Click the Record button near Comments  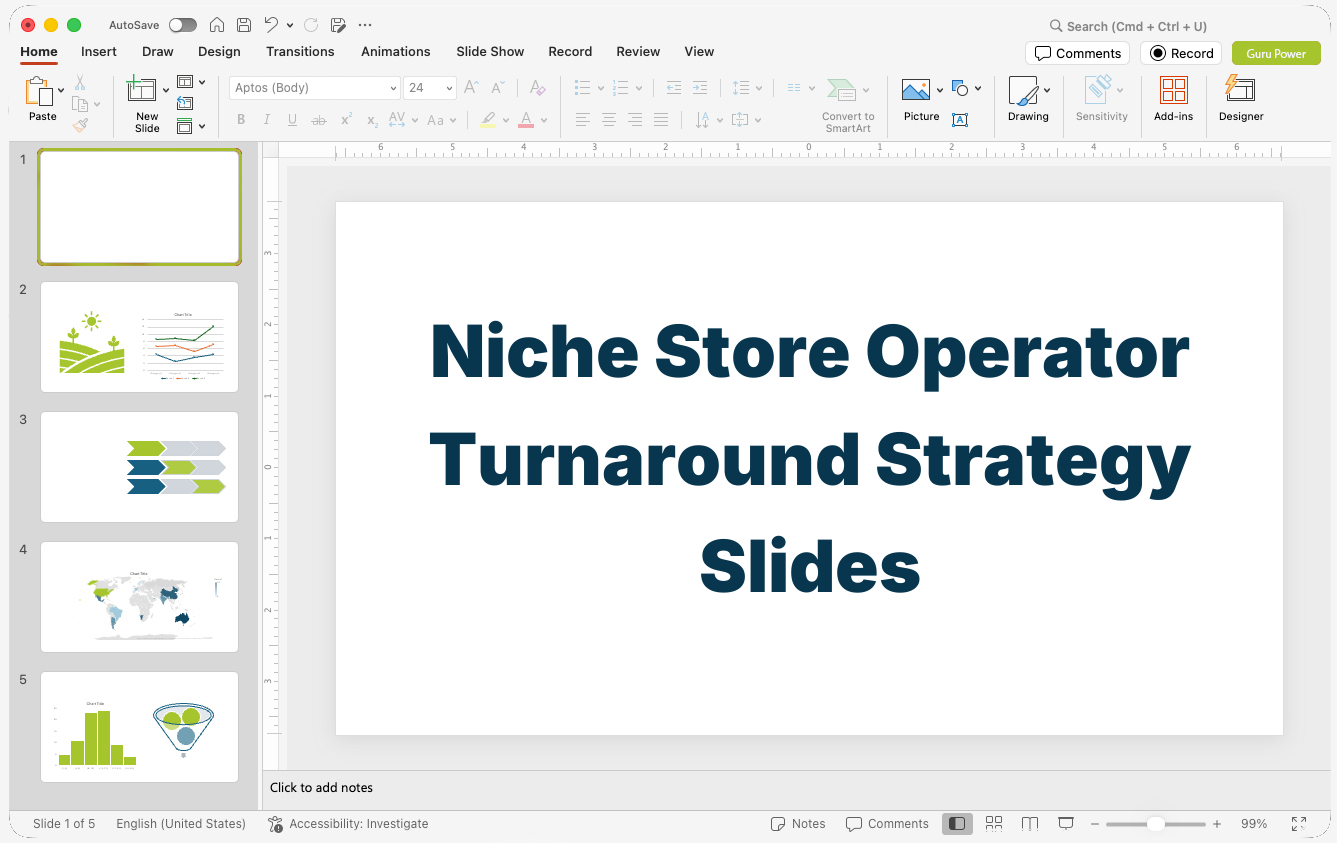1181,53
